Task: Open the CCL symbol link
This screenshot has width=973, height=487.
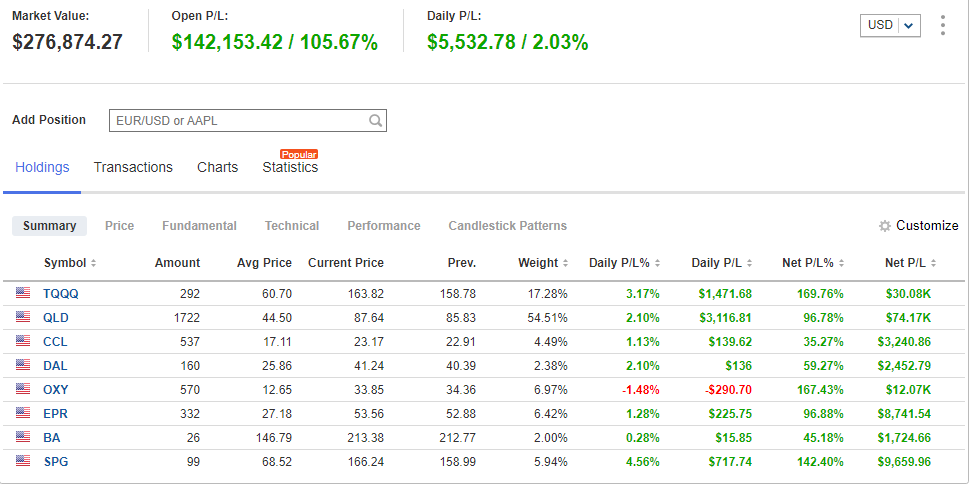Action: point(55,342)
